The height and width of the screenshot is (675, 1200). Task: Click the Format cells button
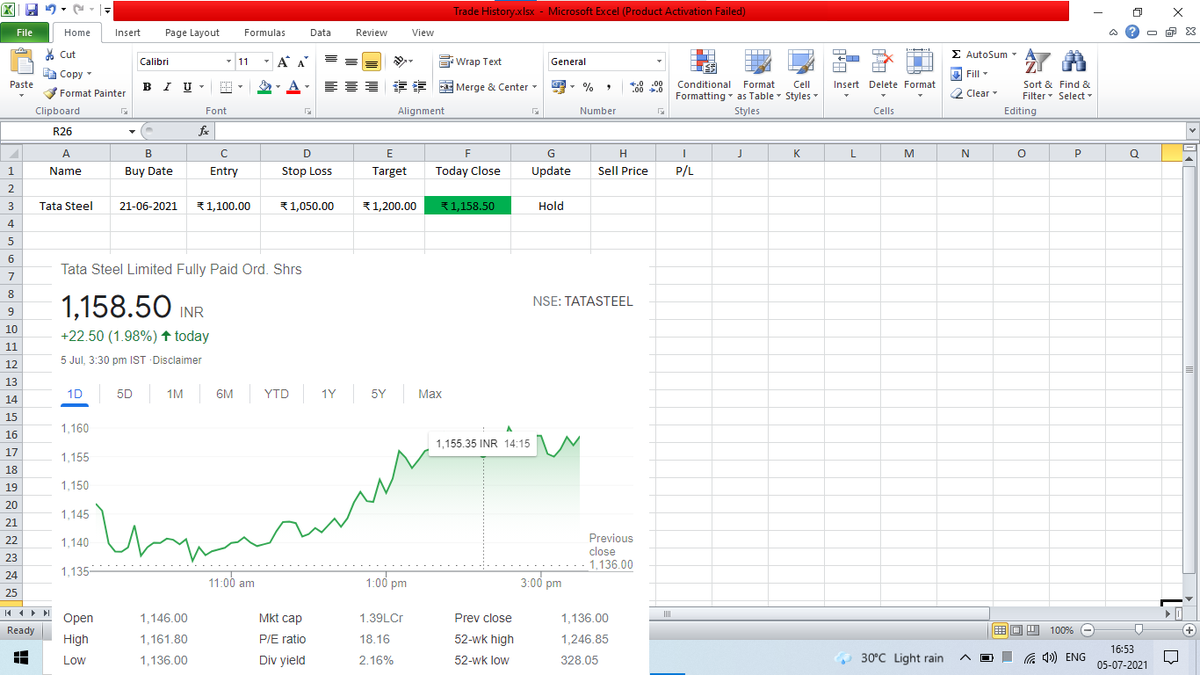[920, 75]
